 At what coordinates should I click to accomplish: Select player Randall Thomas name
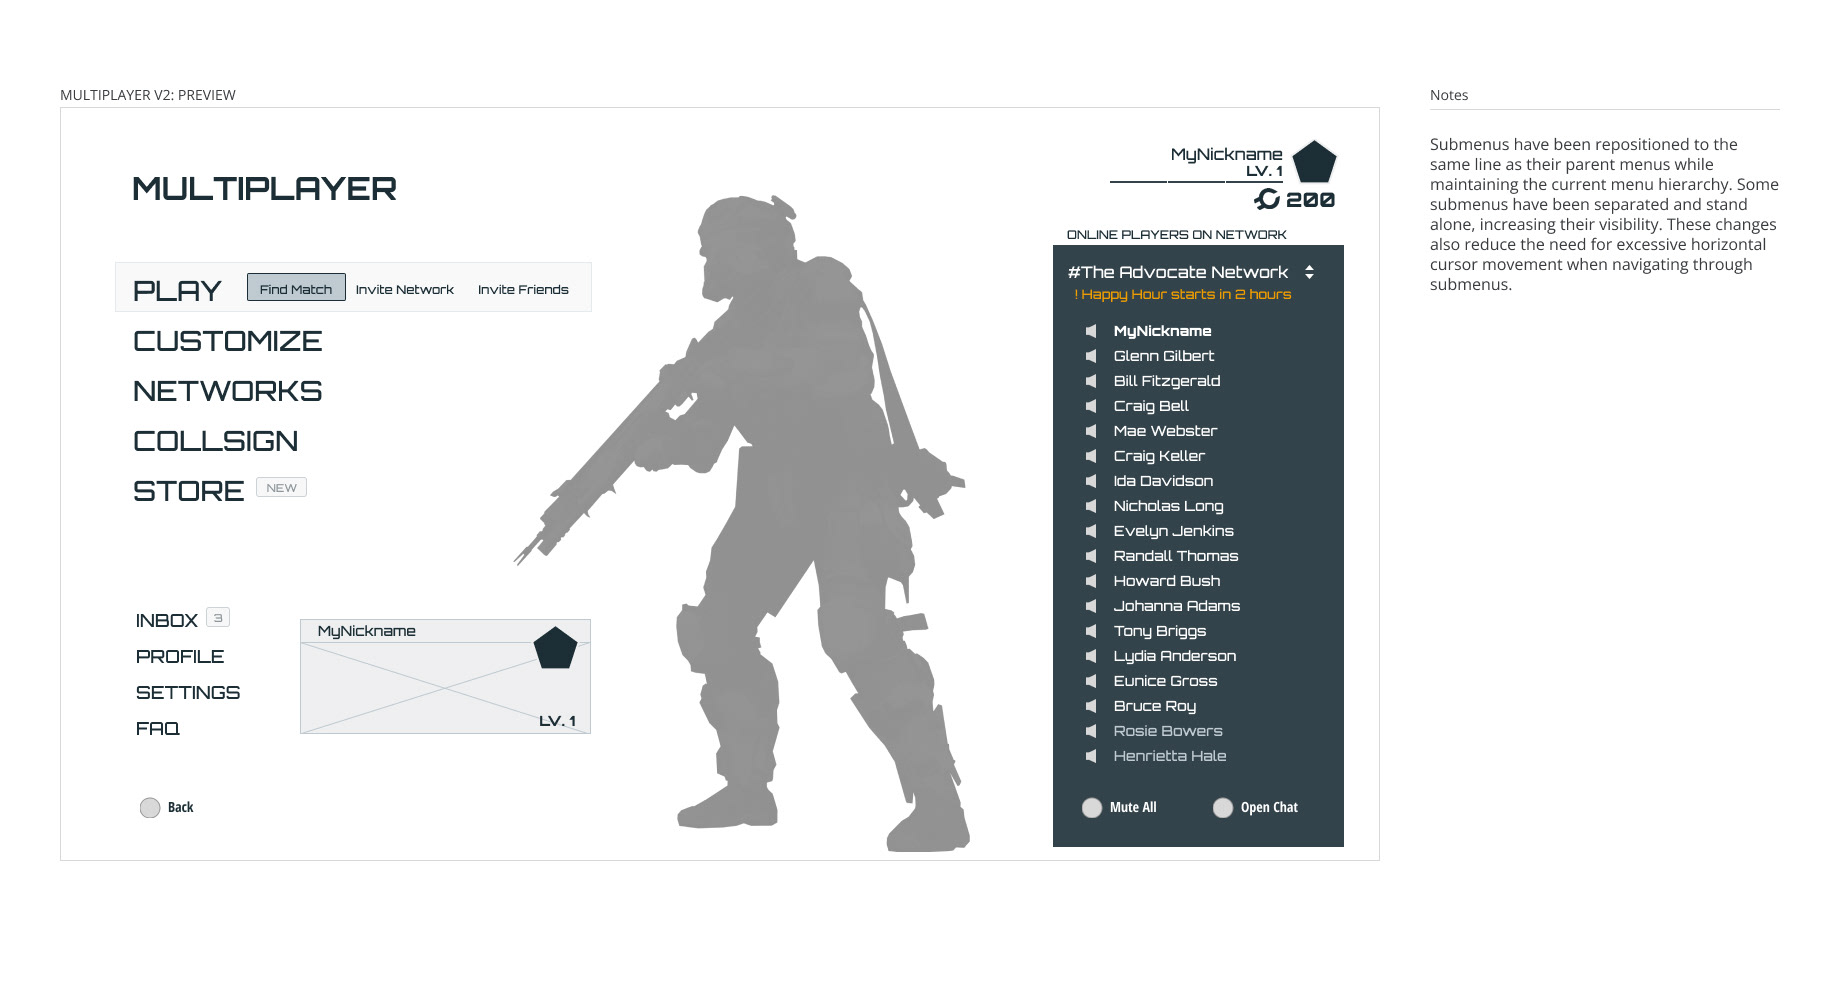point(1176,556)
